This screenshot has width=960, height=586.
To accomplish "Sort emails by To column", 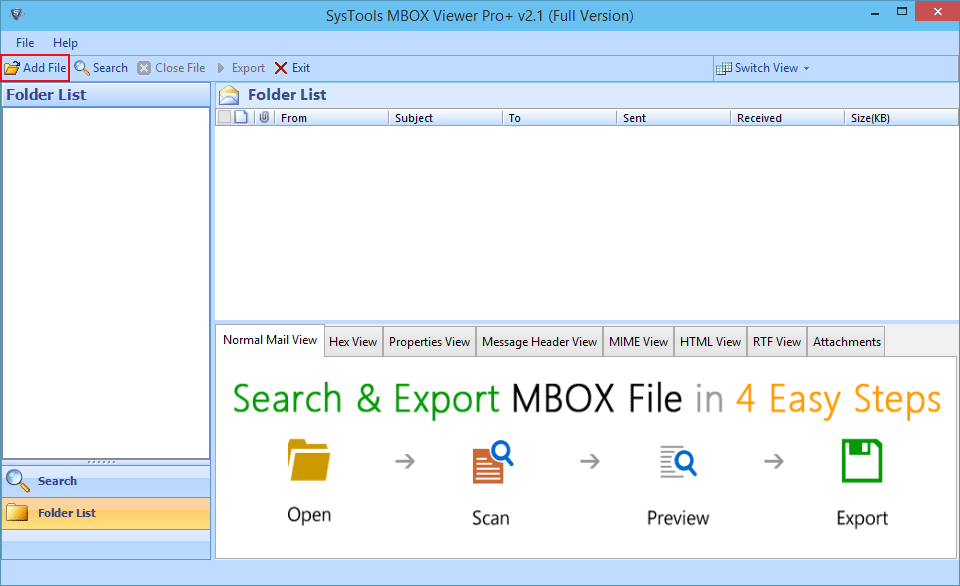I will click(559, 118).
